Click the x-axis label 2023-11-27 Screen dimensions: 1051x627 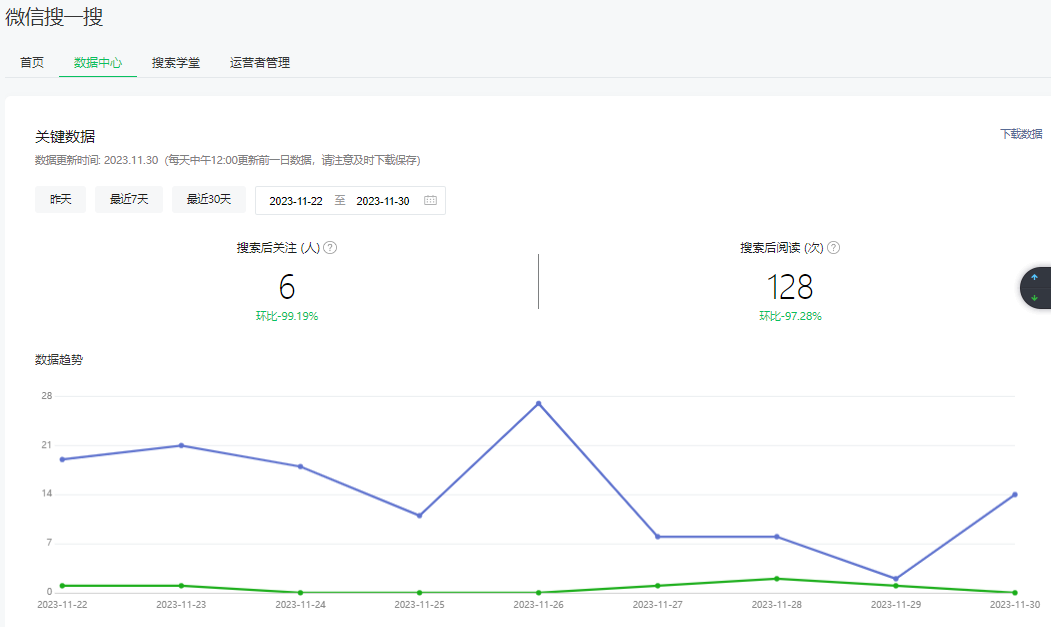(658, 604)
